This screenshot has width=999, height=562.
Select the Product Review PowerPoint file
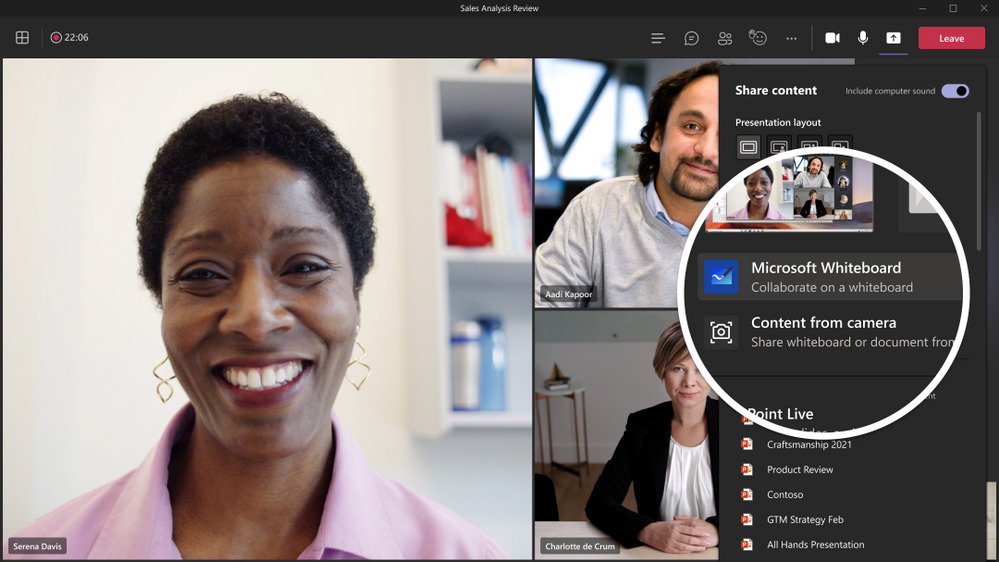point(799,469)
